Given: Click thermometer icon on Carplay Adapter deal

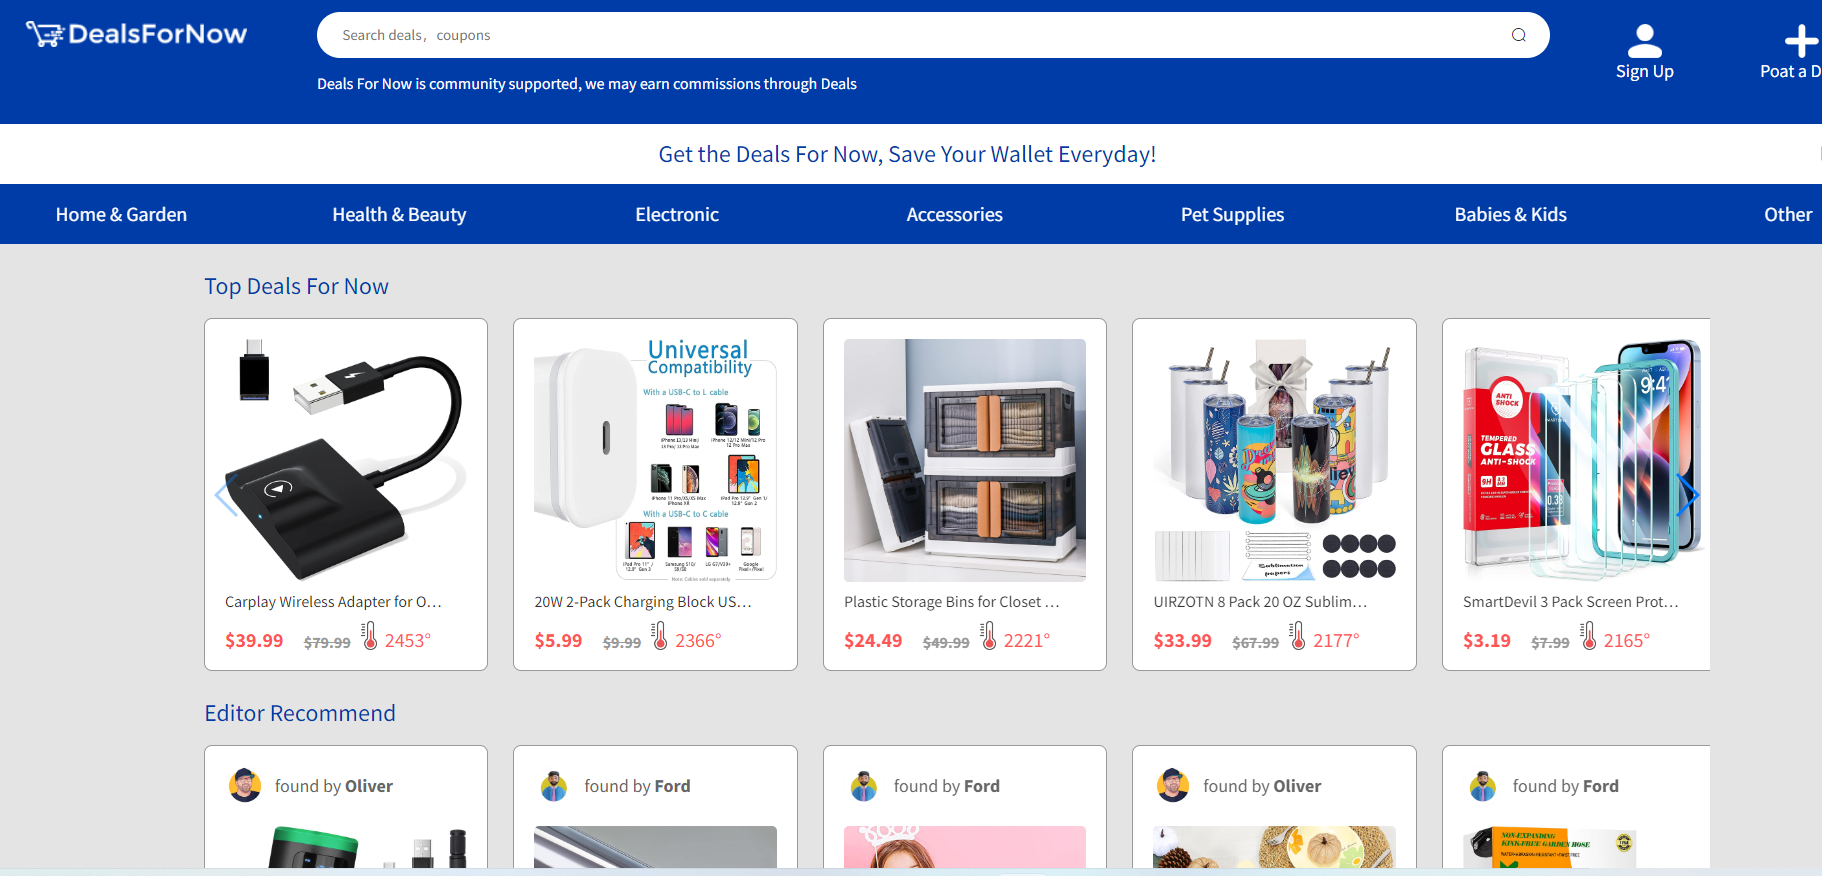Looking at the screenshot, I should (370, 636).
